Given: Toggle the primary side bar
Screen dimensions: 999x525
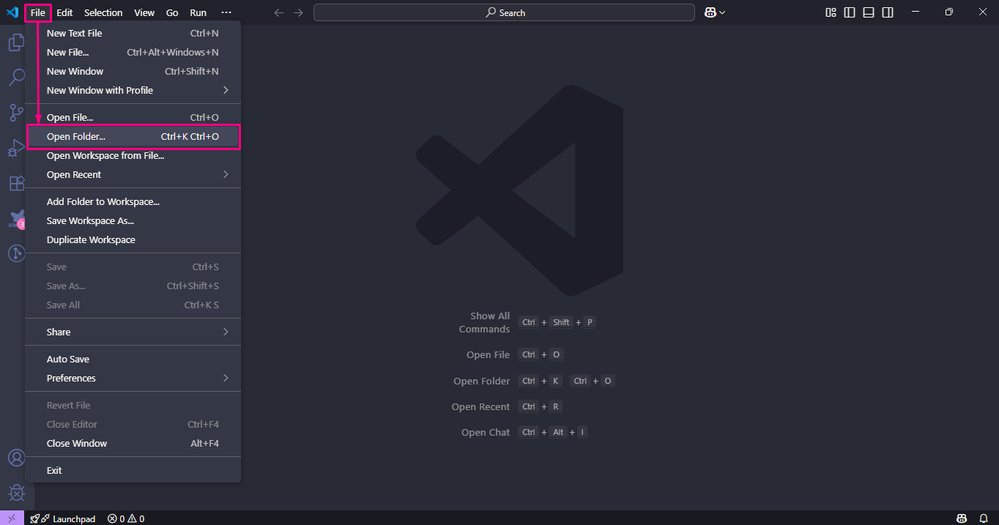Looking at the screenshot, I should (849, 13).
